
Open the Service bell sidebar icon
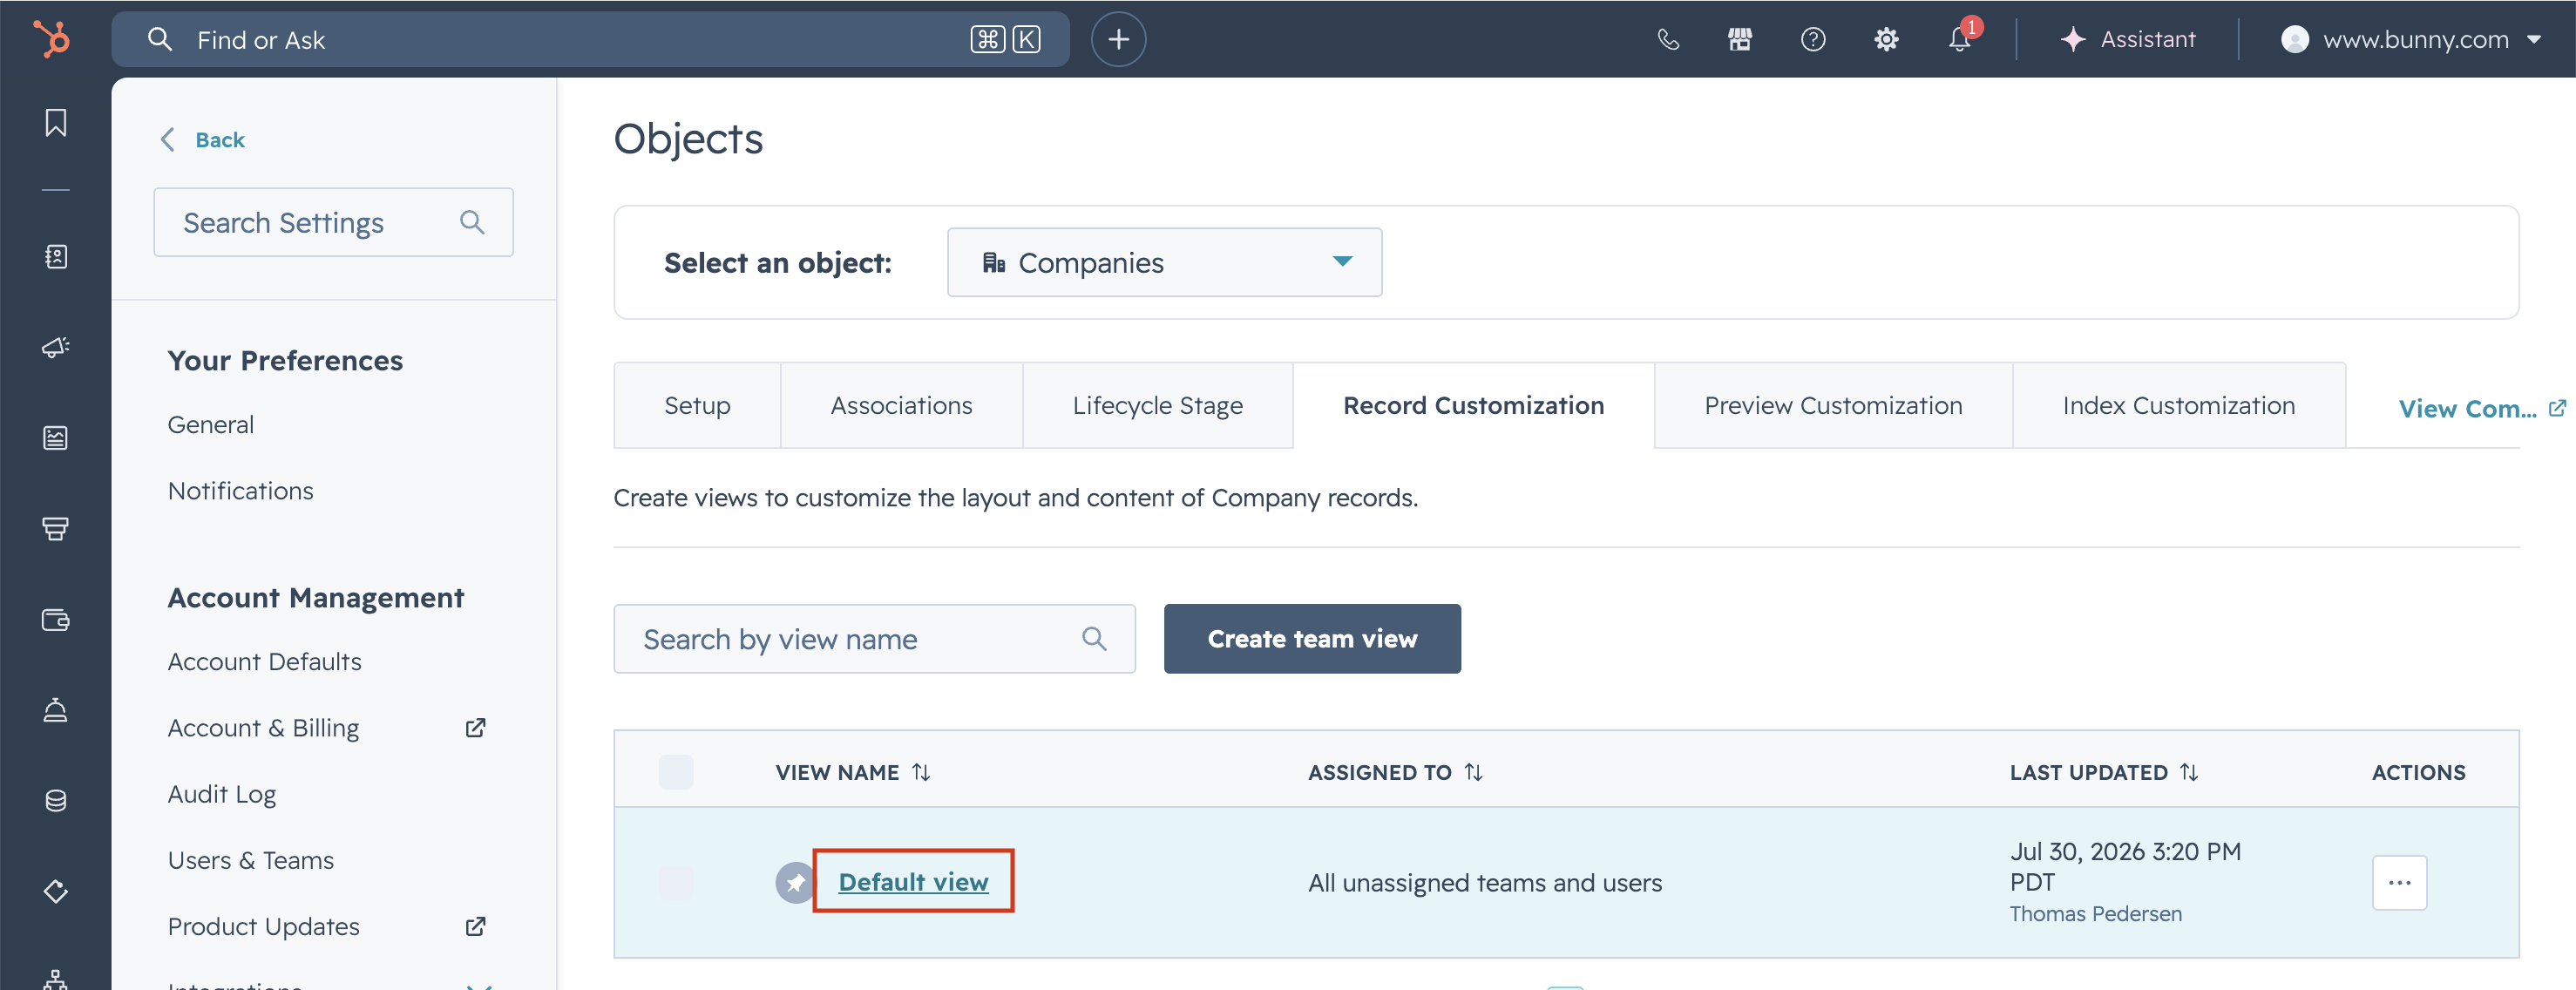(x=56, y=710)
